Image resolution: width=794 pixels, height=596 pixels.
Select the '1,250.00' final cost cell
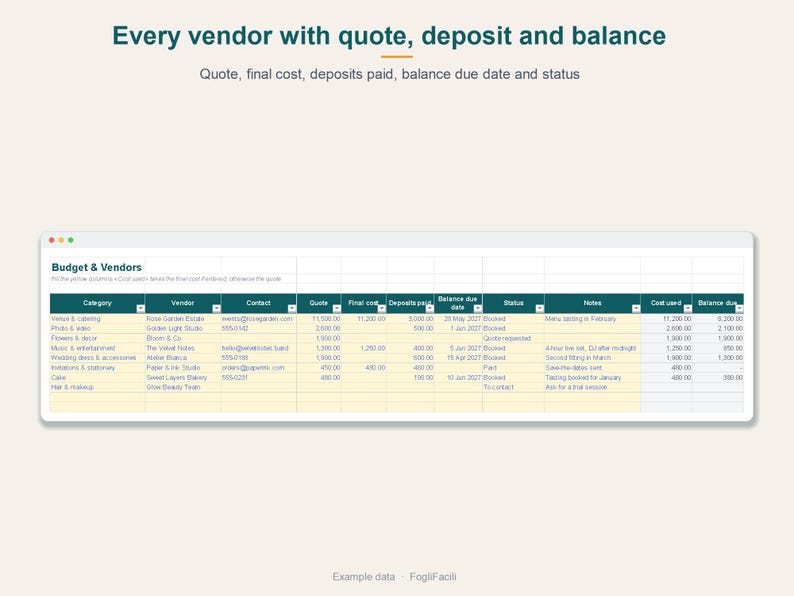pyautogui.click(x=364, y=348)
